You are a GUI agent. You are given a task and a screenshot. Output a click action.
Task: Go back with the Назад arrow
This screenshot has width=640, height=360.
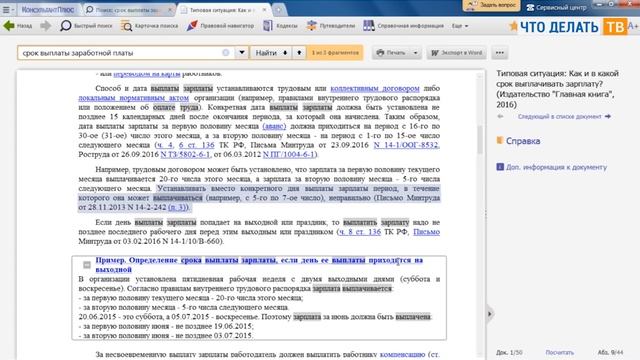18,26
